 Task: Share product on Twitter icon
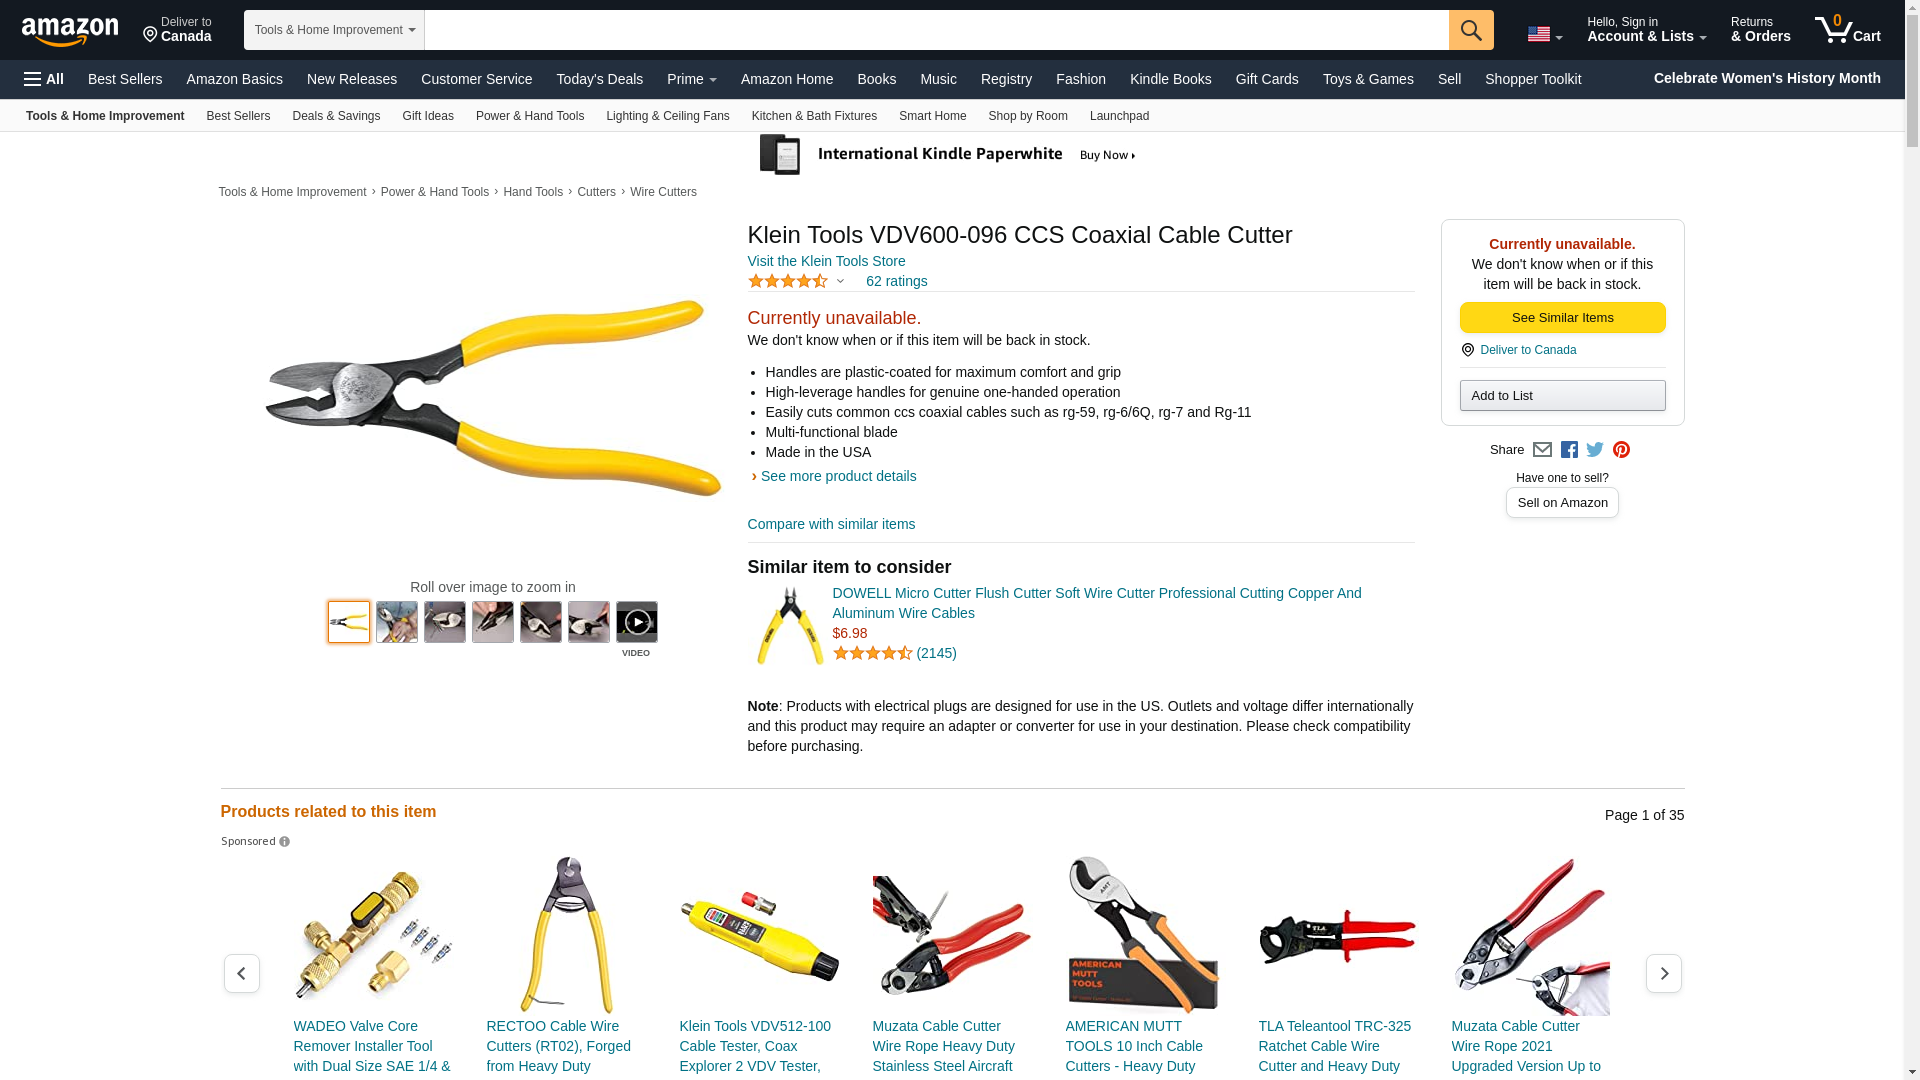coord(1595,450)
